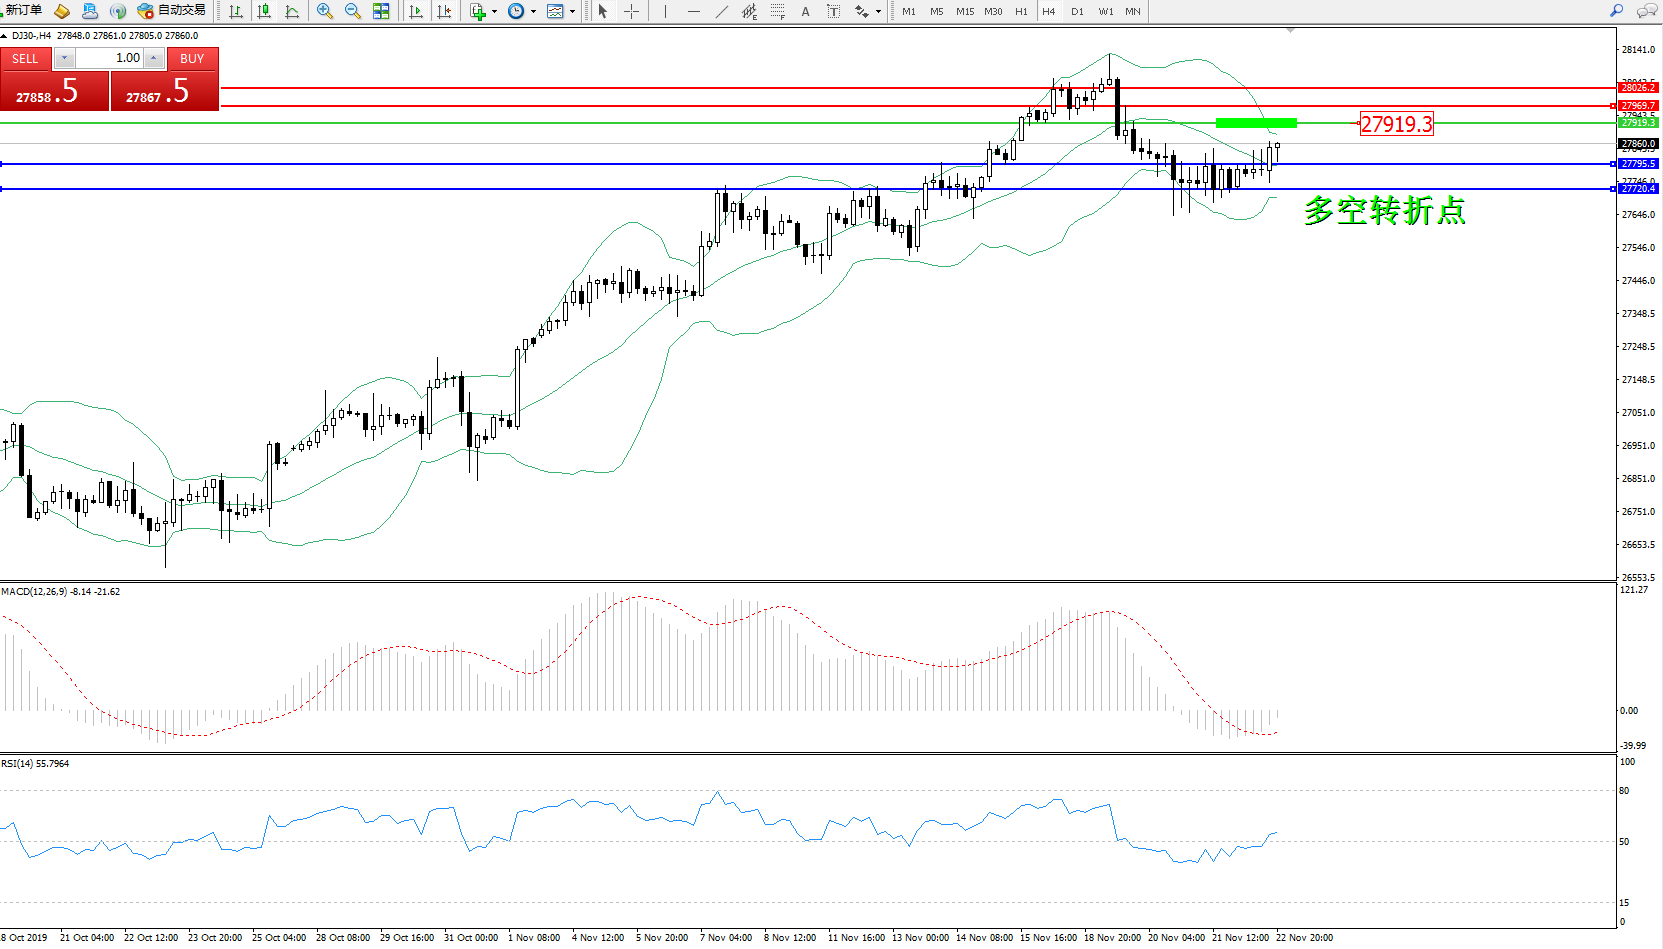Image resolution: width=1663 pixels, height=949 pixels.
Task: Select the text label tool
Action: [833, 11]
